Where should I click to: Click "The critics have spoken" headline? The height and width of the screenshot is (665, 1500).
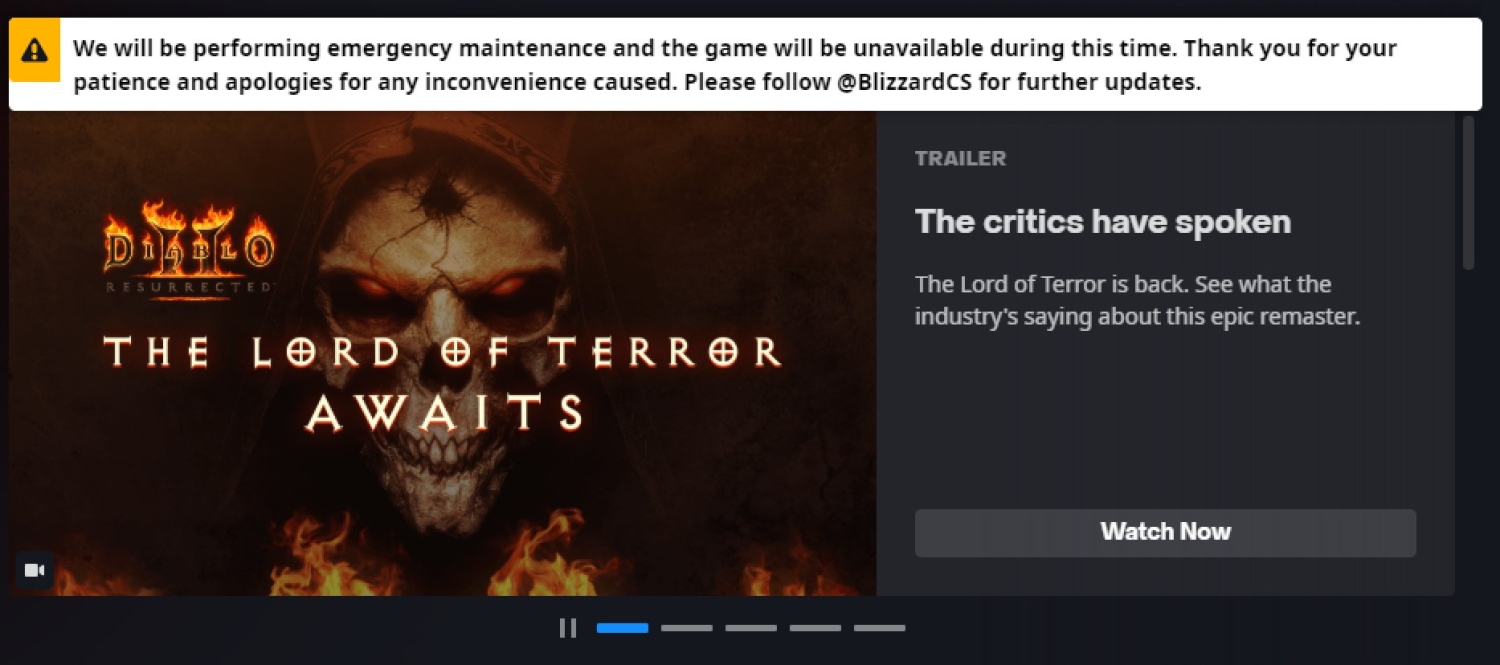1103,221
